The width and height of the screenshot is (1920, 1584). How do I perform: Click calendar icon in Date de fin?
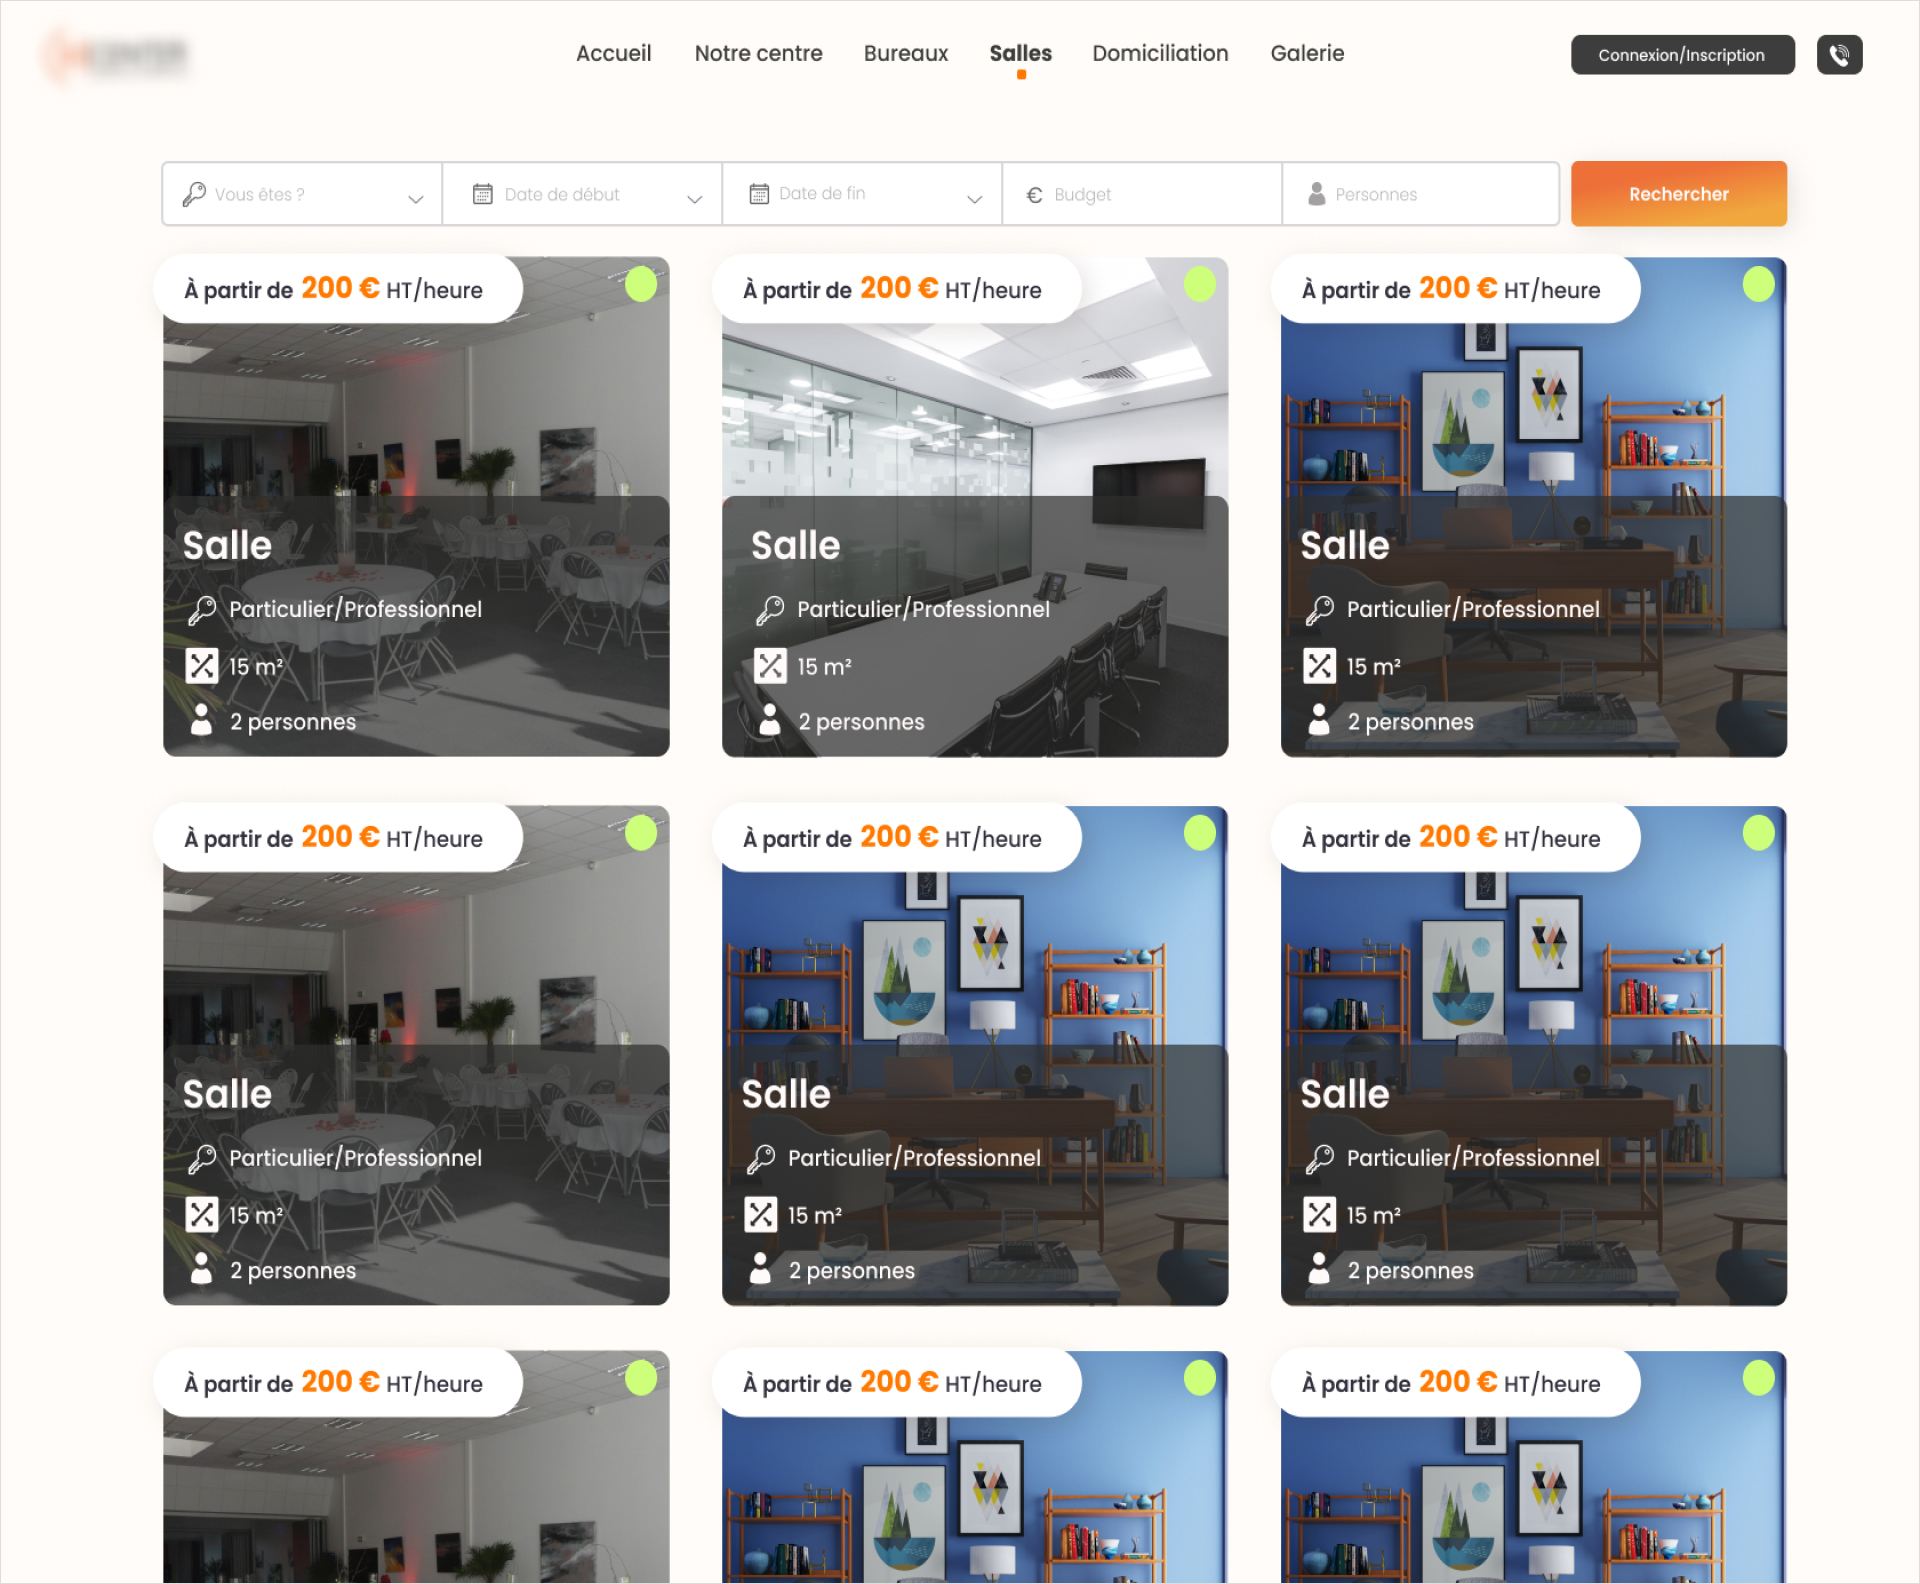pyautogui.click(x=759, y=194)
